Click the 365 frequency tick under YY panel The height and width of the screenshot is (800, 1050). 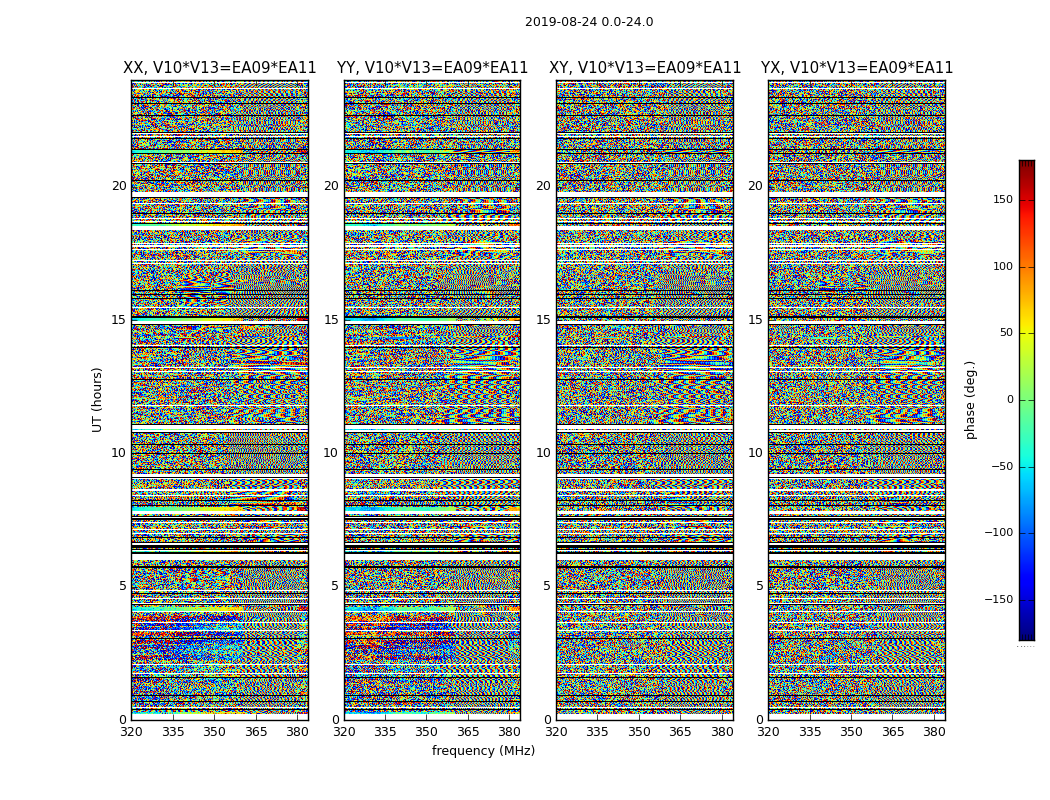[x=468, y=732]
